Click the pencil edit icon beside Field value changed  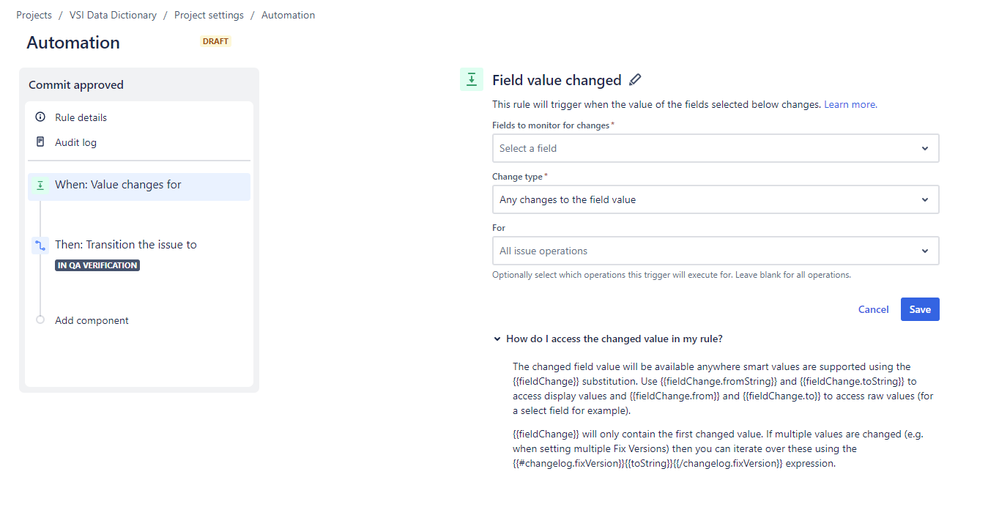635,80
